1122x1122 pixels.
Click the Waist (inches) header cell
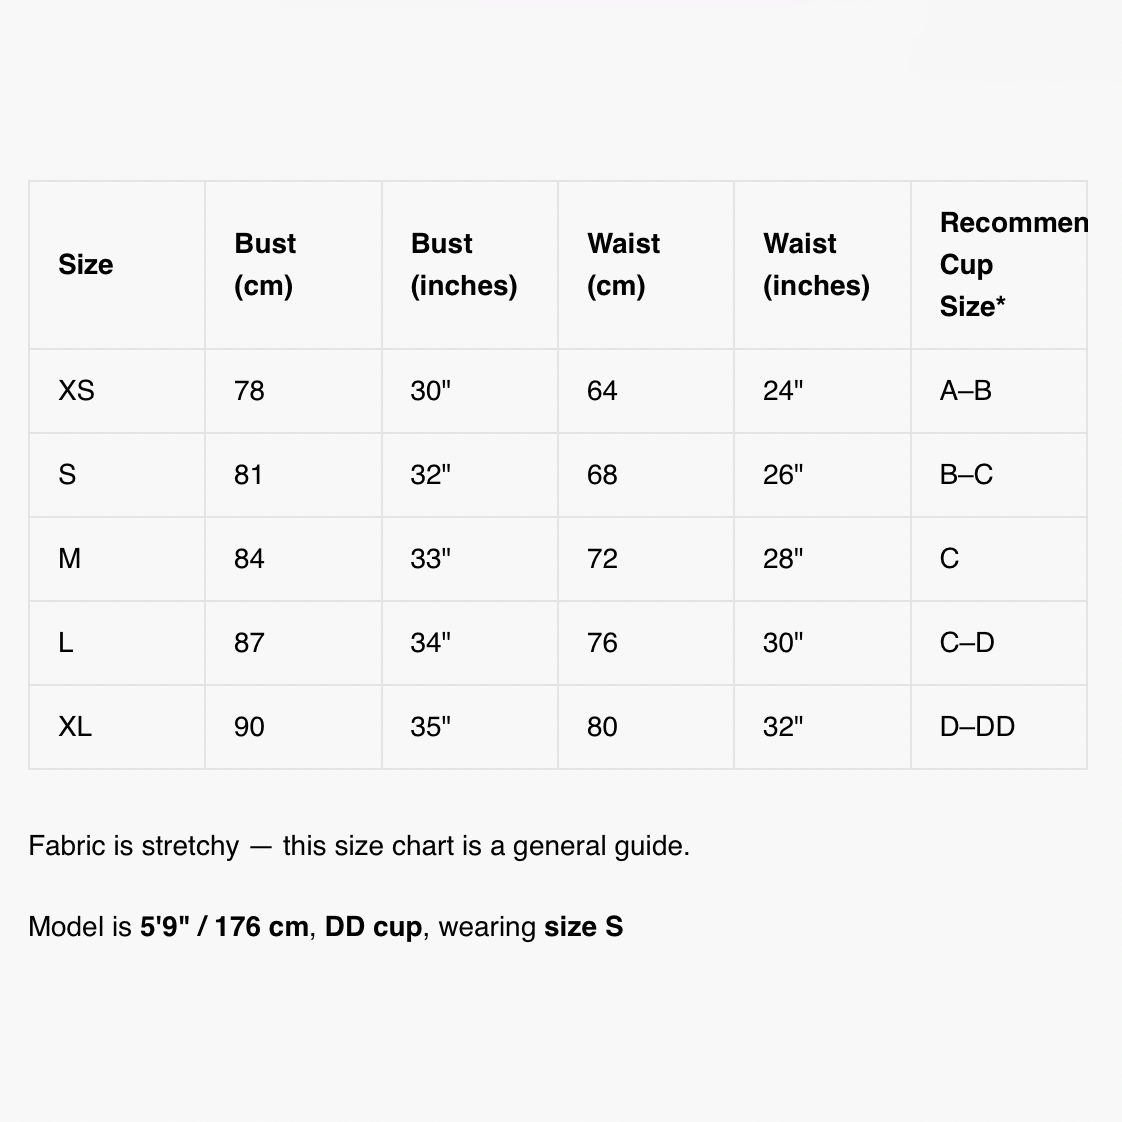pyautogui.click(x=816, y=265)
